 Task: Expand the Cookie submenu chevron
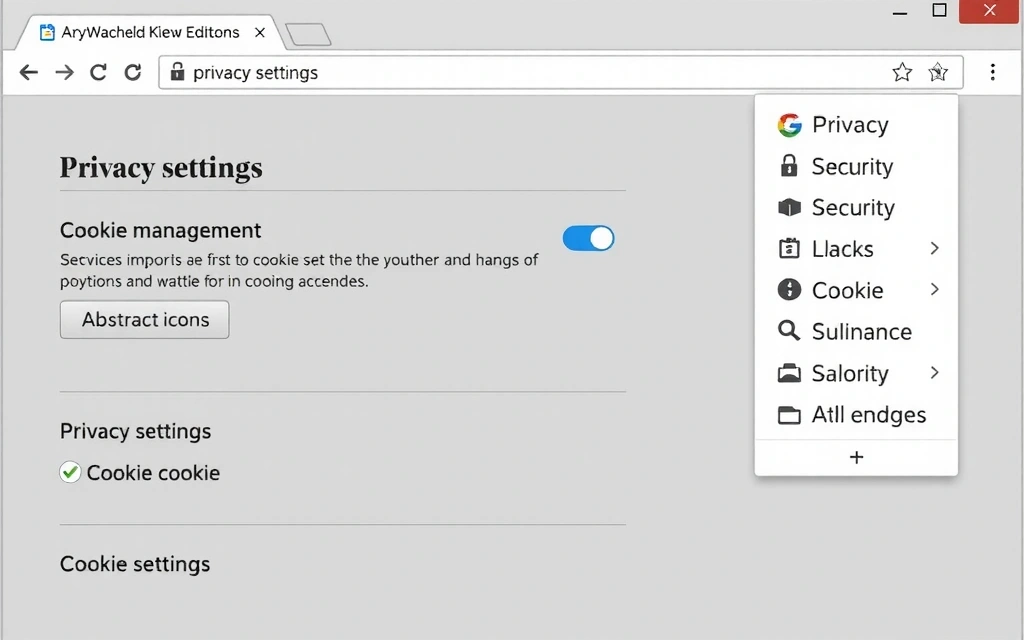[934, 290]
